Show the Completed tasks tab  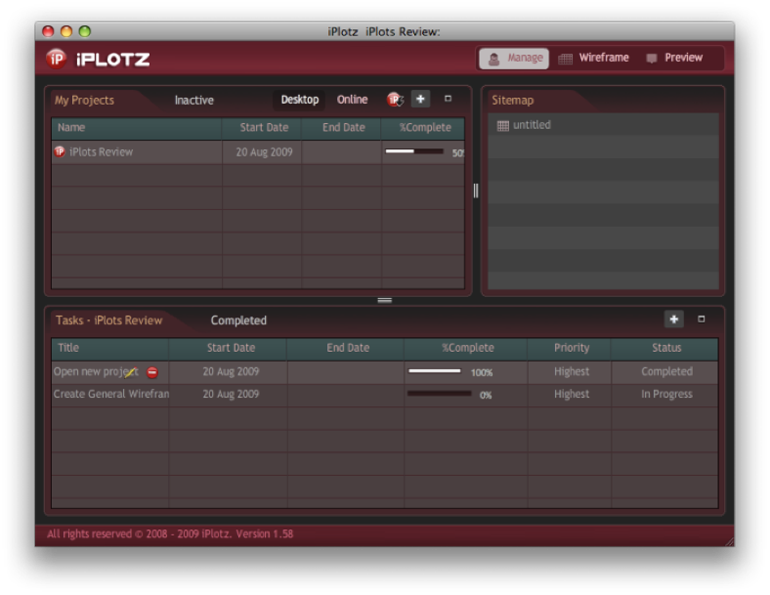239,321
